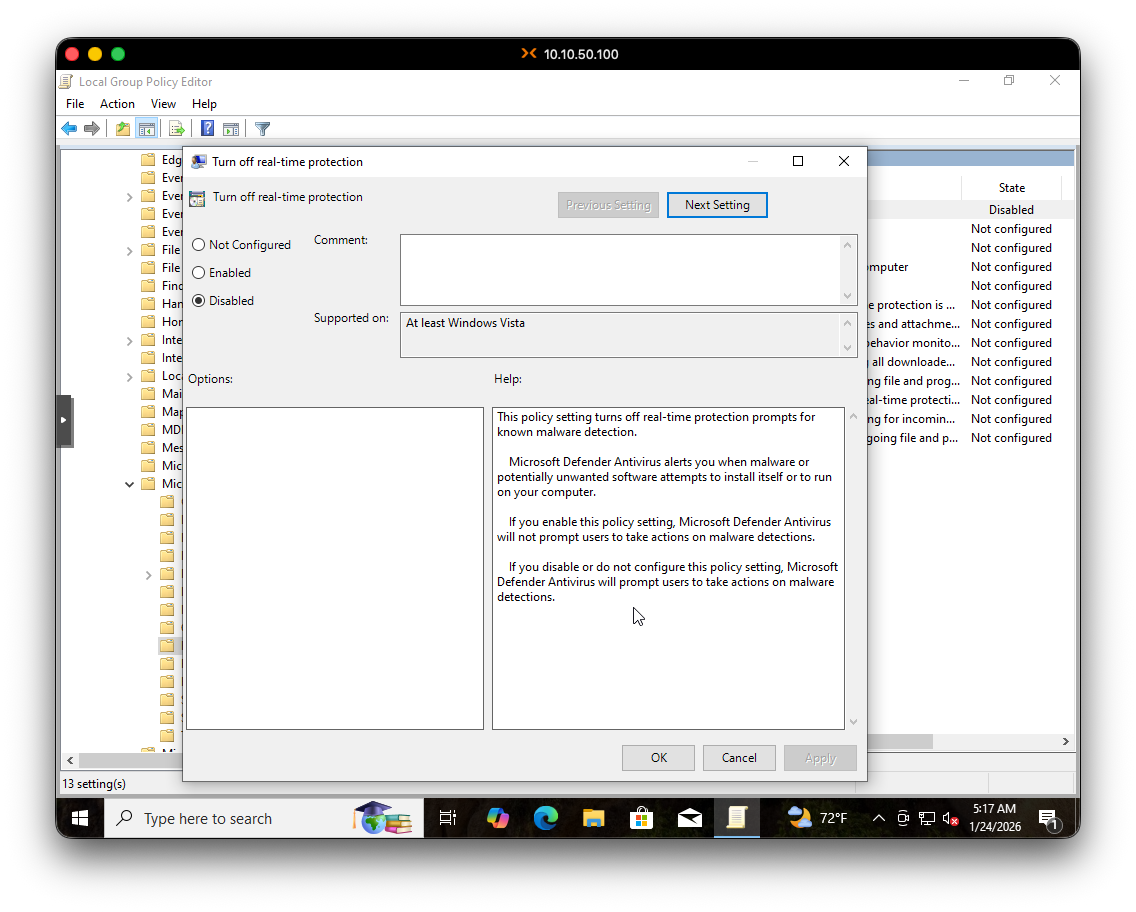The image size is (1136, 912).
Task: Expand the indented subfolder with the chevron
Action: pyautogui.click(x=148, y=575)
